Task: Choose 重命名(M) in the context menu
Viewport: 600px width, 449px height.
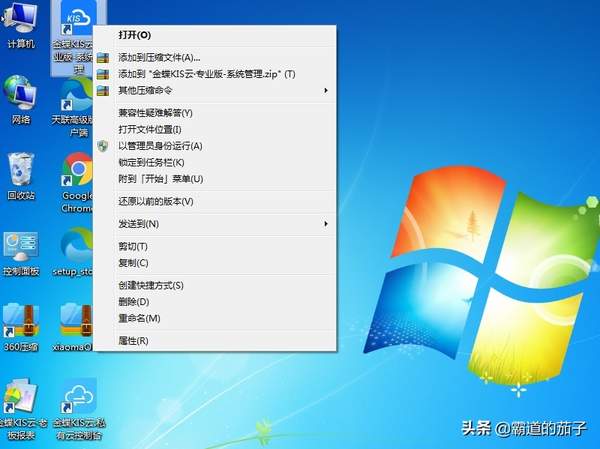Action: click(215, 318)
